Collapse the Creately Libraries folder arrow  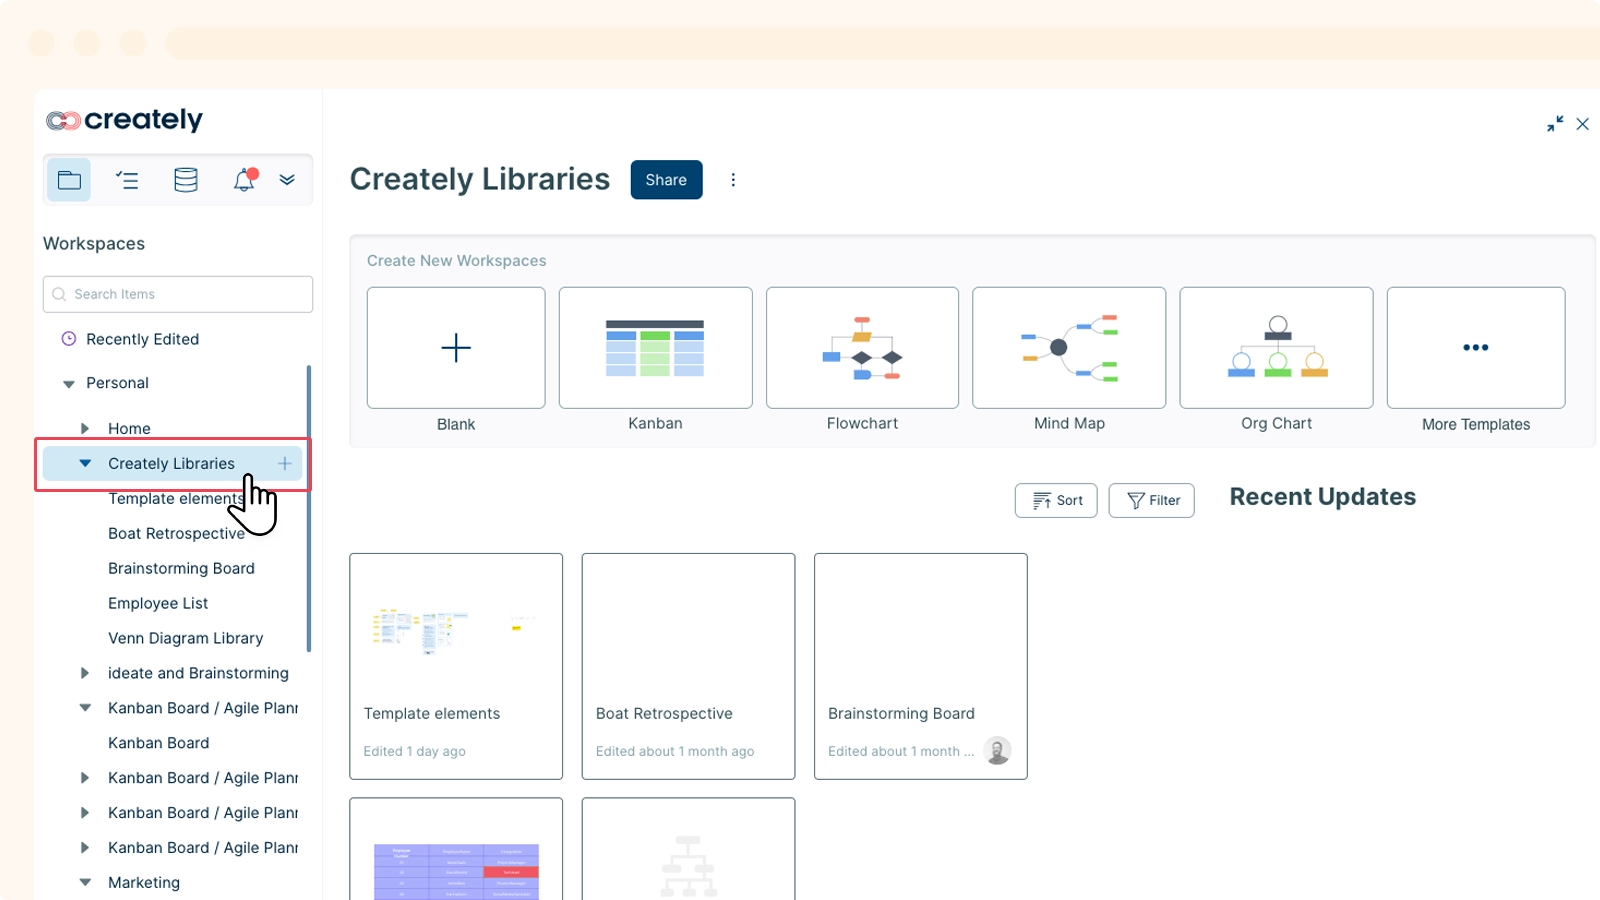[x=85, y=463]
